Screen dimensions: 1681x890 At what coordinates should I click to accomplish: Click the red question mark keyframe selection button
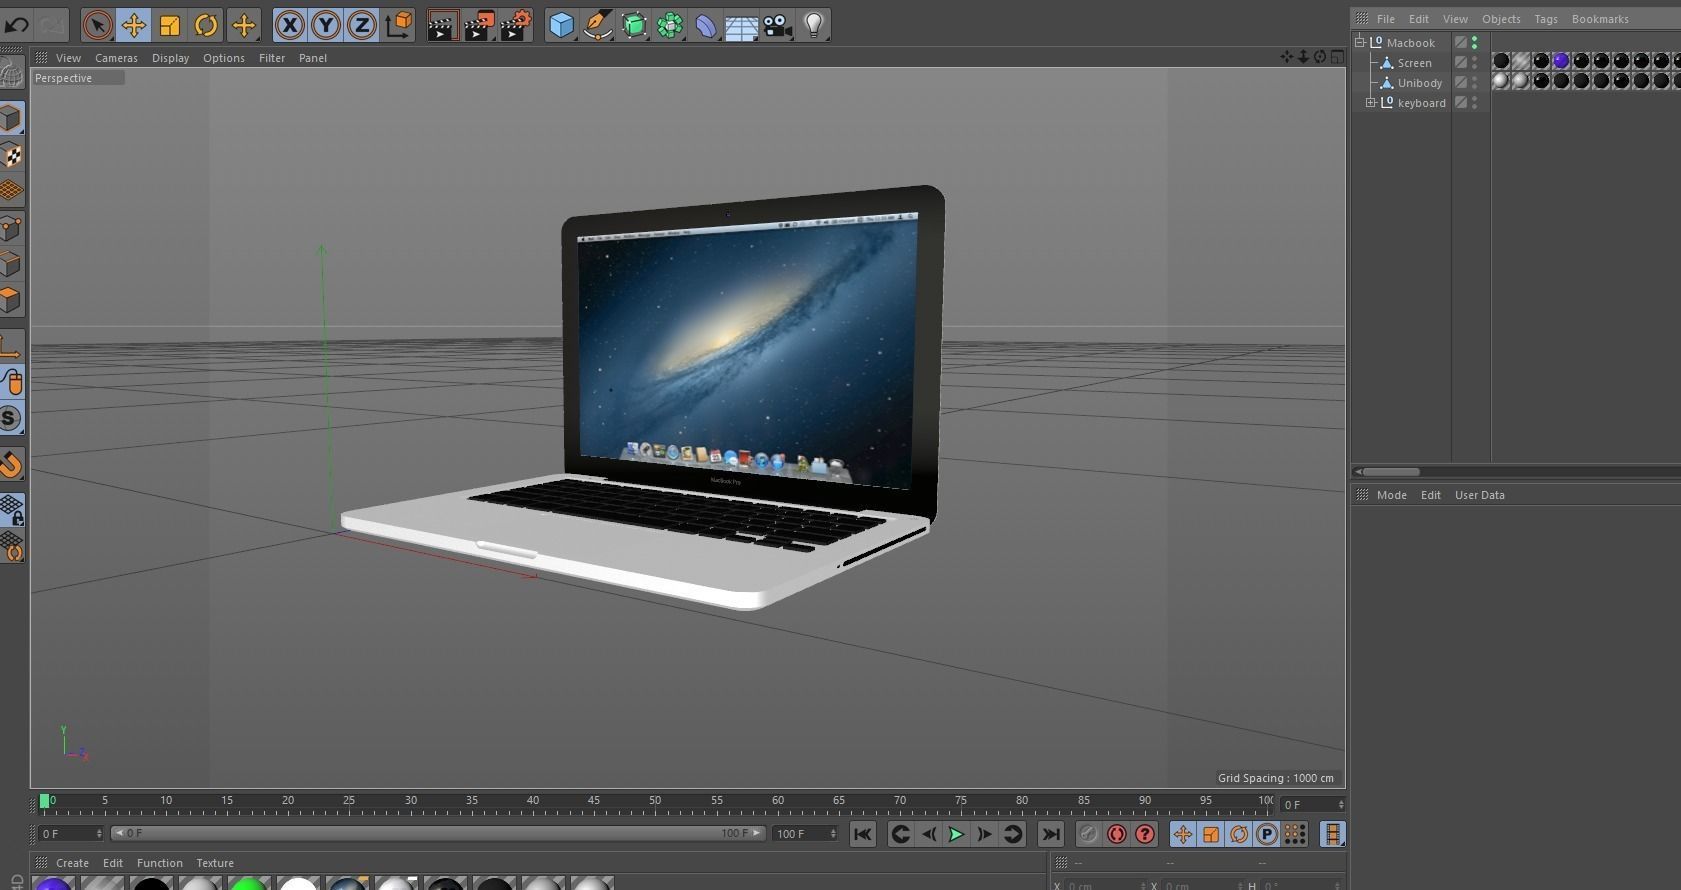pyautogui.click(x=1145, y=834)
